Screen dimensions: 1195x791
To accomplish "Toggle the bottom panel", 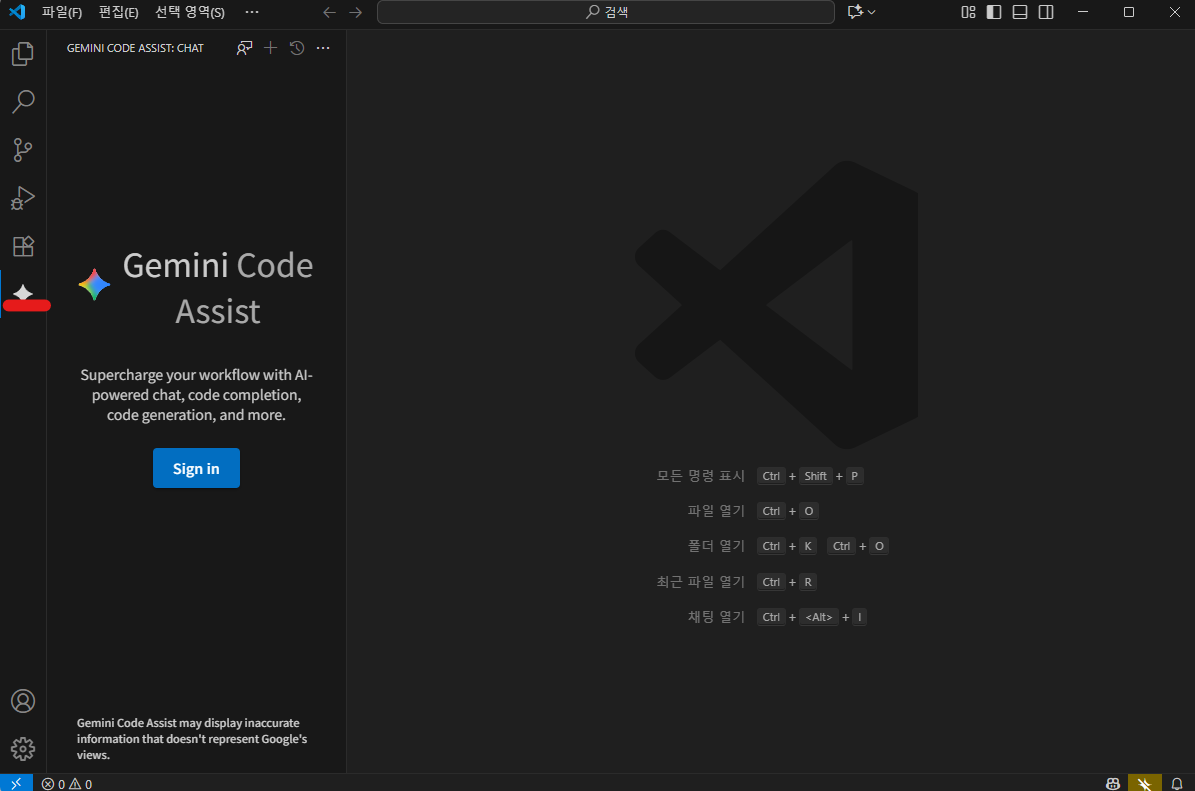I will pyautogui.click(x=1020, y=12).
